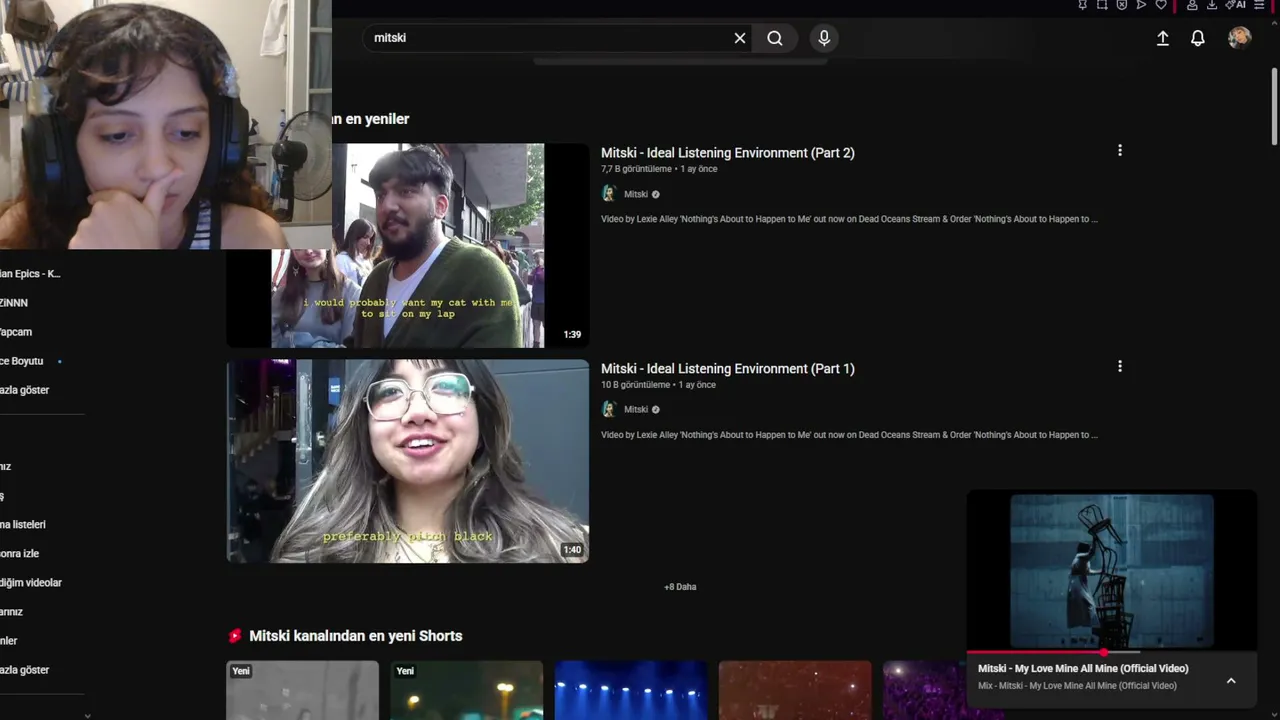Open the Ideal Listening Environment (Part 1) title
Viewport: 1280px width, 720px height.
728,369
